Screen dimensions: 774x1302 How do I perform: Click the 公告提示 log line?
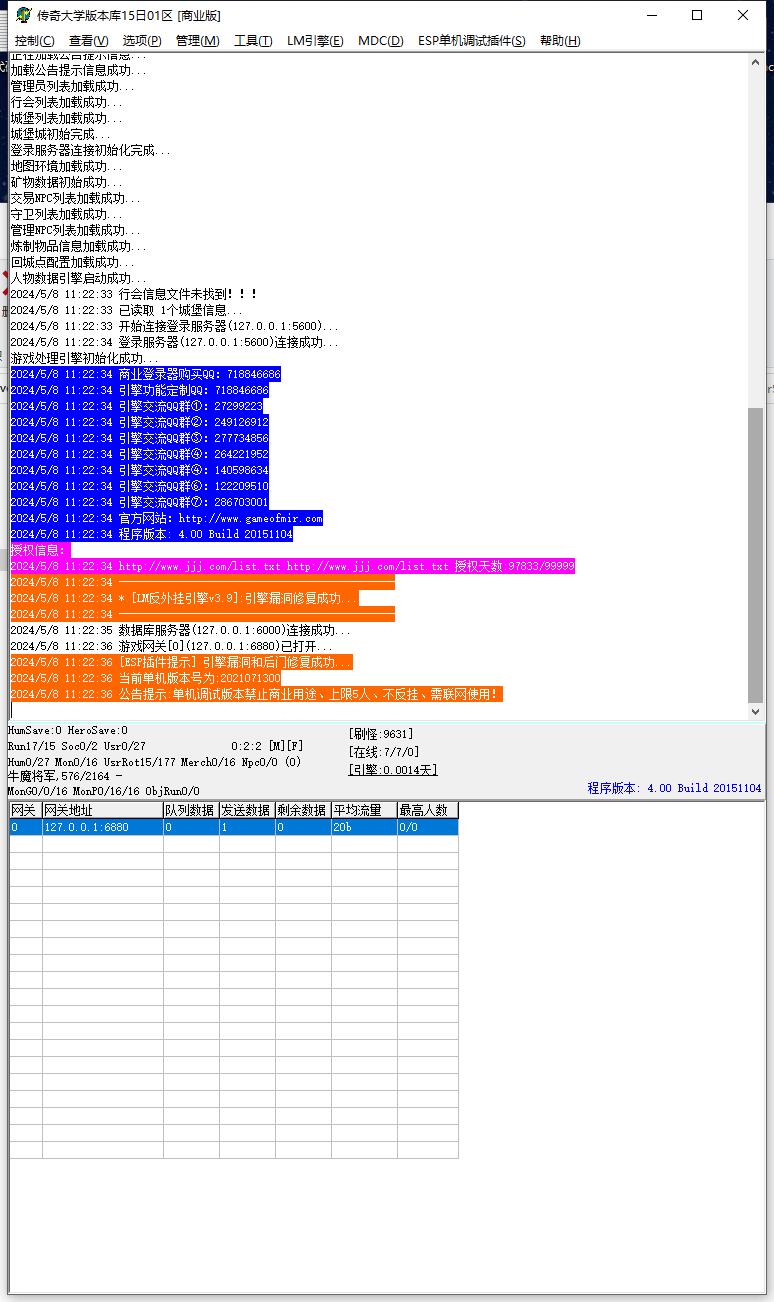(x=257, y=694)
